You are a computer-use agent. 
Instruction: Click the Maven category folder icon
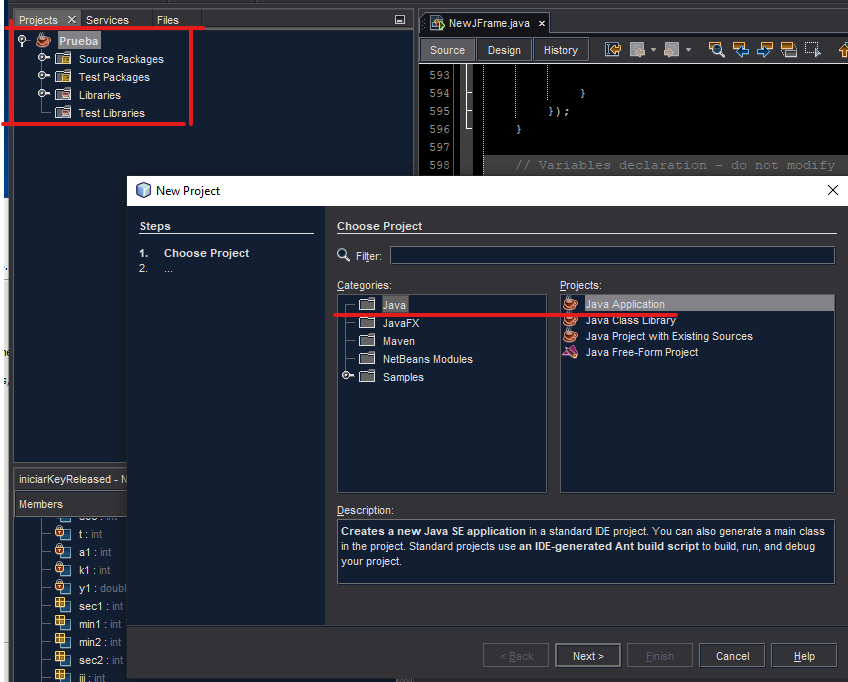click(x=367, y=340)
